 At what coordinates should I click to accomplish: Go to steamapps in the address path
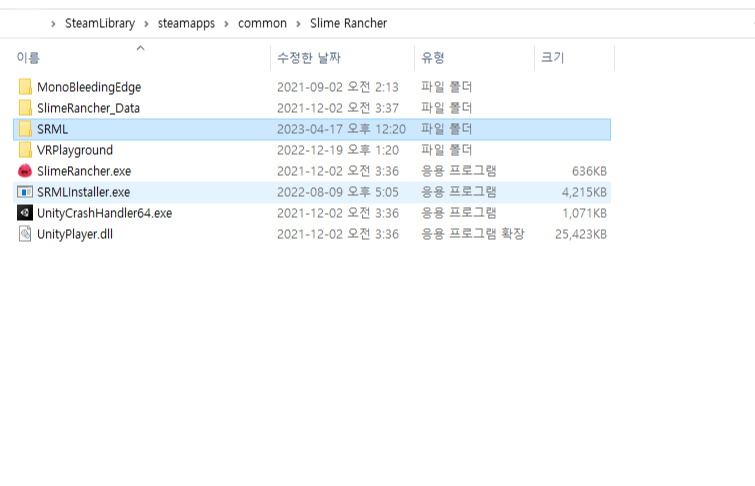pyautogui.click(x=186, y=23)
